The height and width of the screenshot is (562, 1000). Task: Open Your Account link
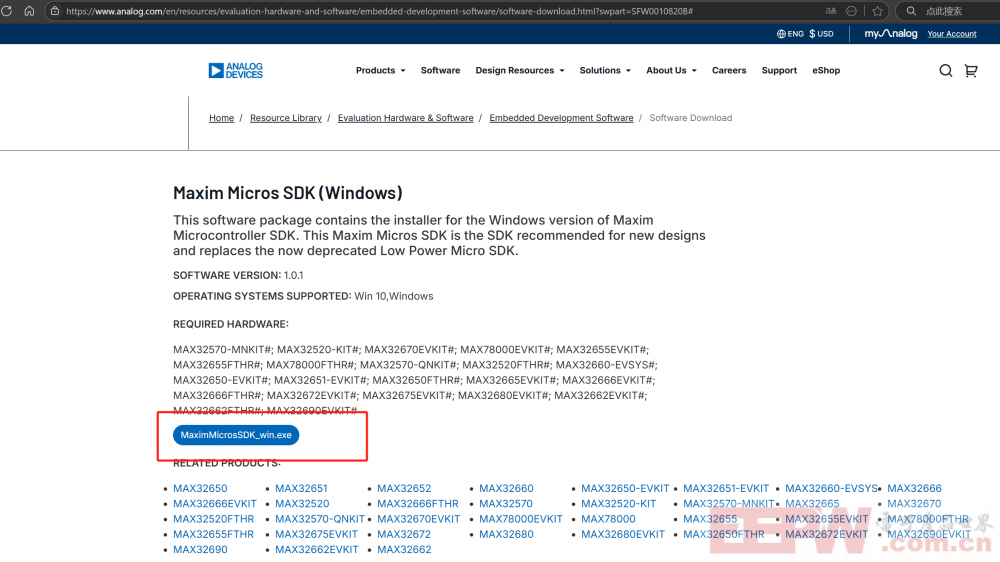pyautogui.click(x=952, y=34)
